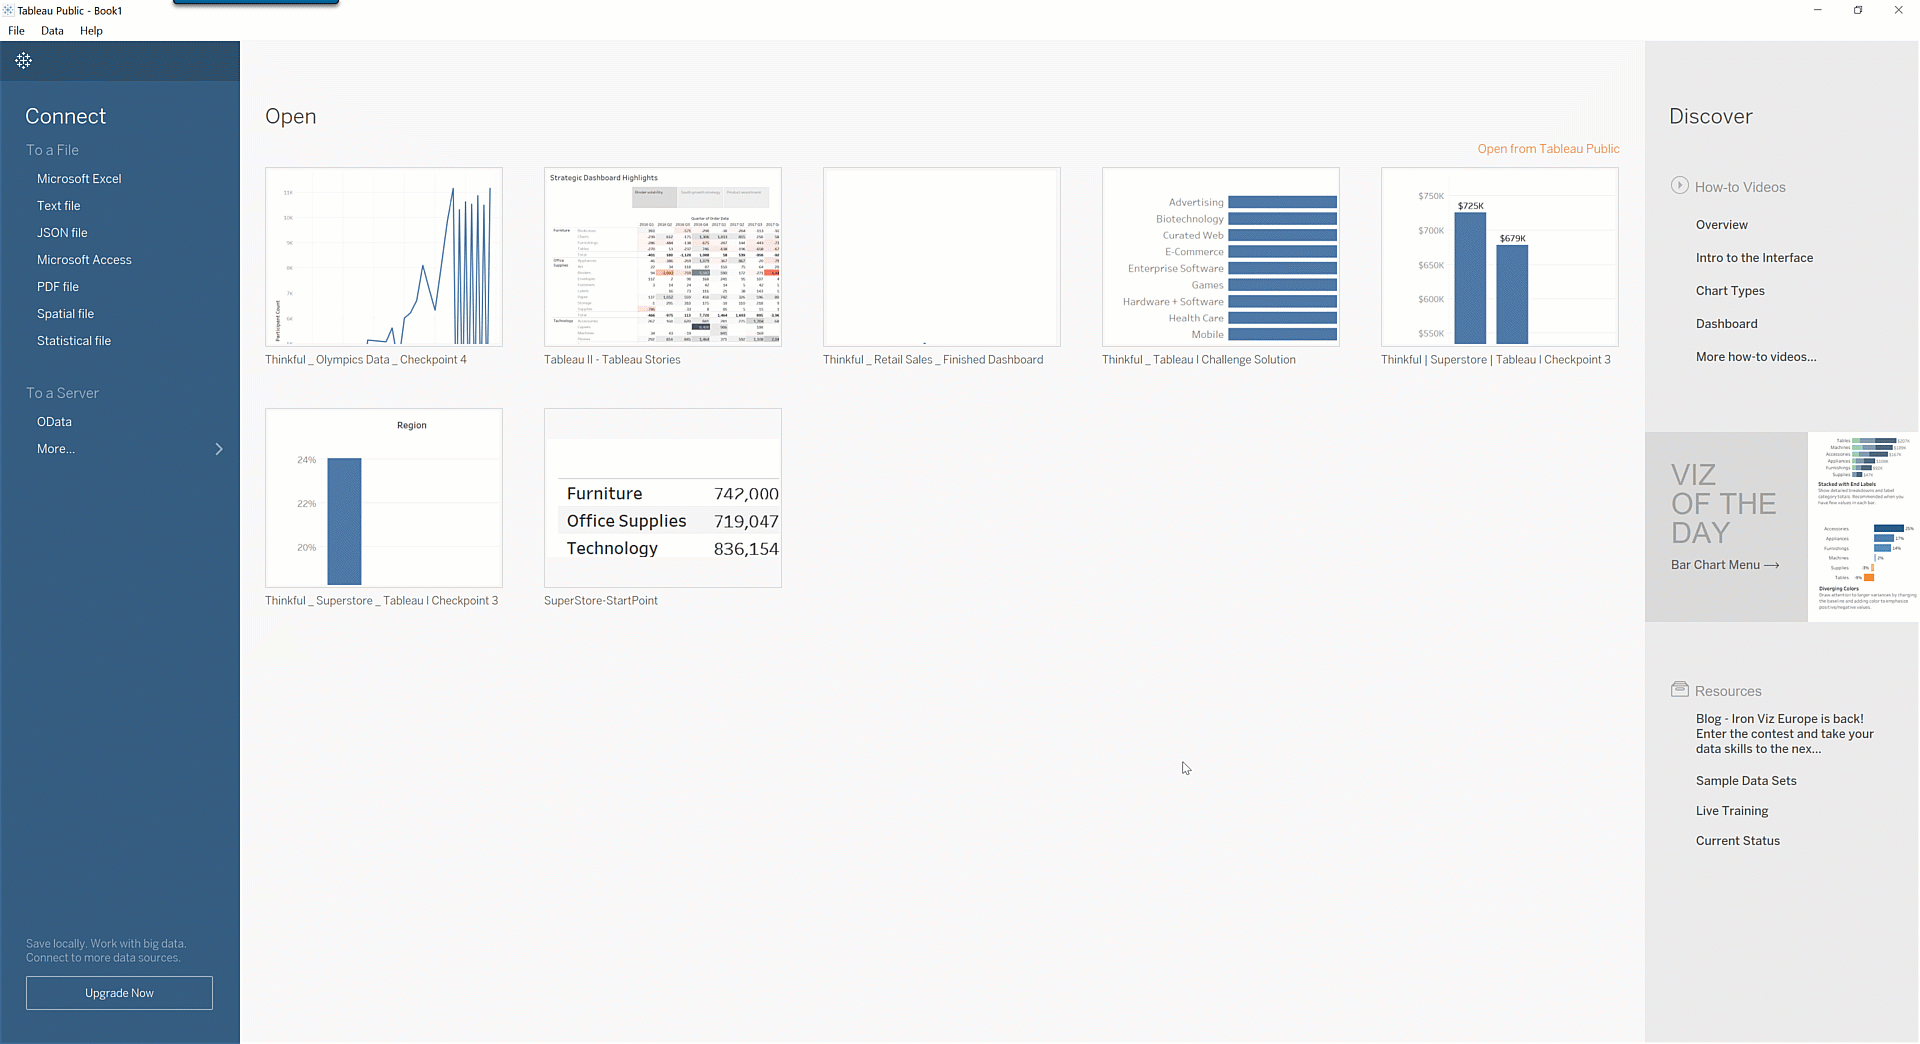Click the How-to Videos play icon
This screenshot has height=1044, width=1920.
(x=1679, y=186)
